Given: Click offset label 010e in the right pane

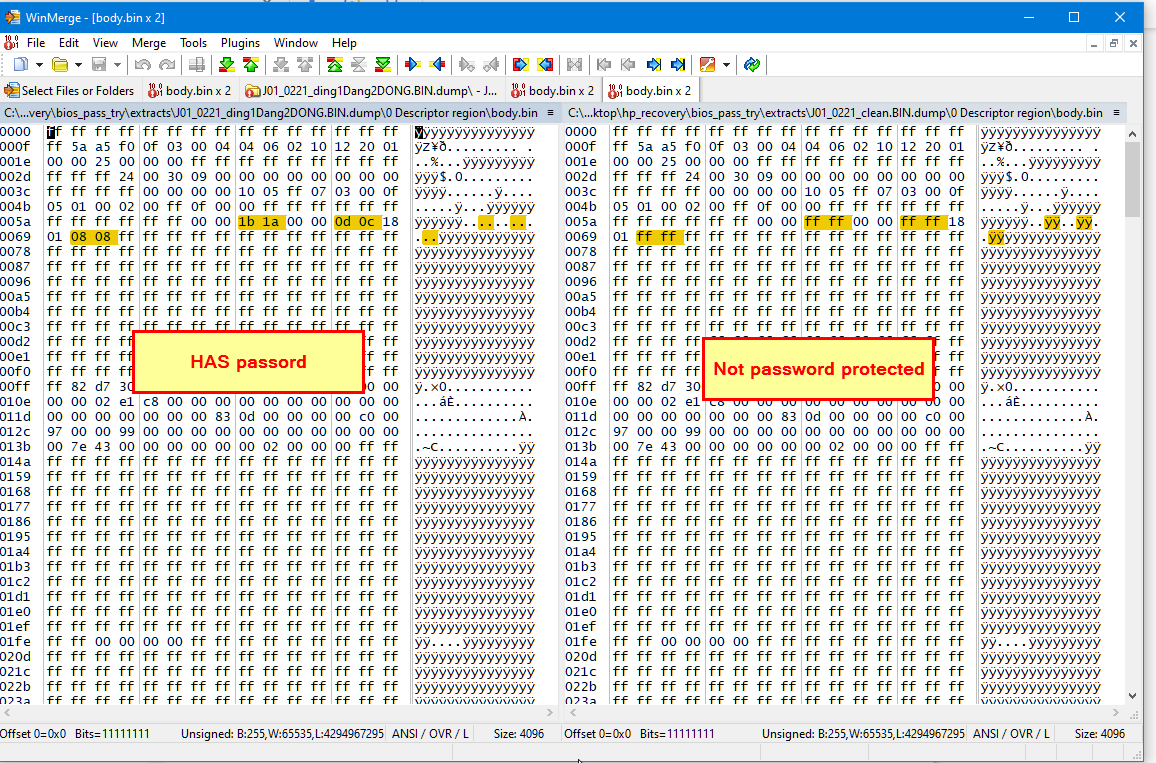Looking at the screenshot, I should pyautogui.click(x=581, y=402).
